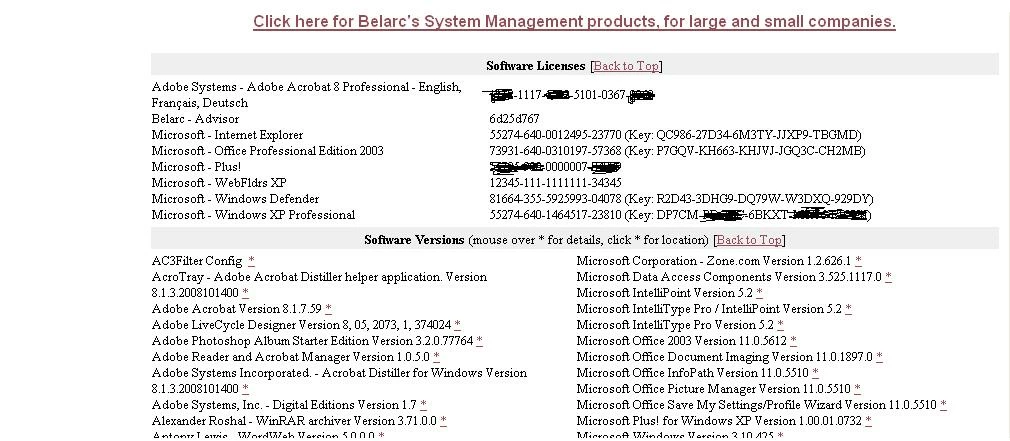Click the WebFldrs XP ID 12345-111-1111111-34345

click(x=555, y=183)
